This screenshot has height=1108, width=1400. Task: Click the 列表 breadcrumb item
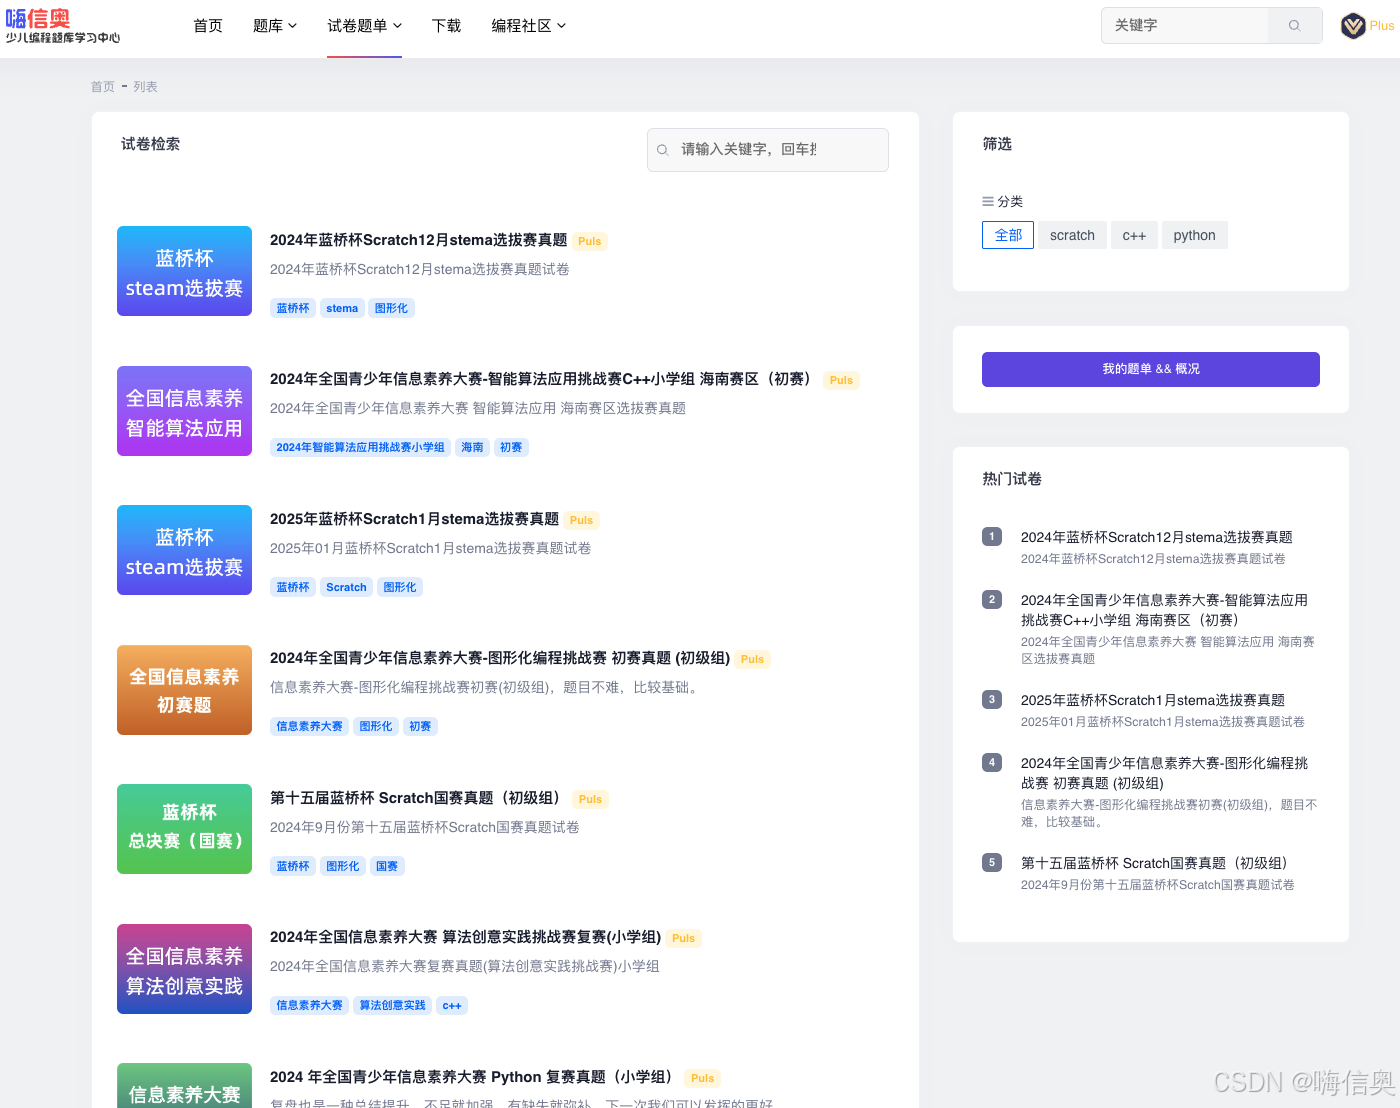146,87
